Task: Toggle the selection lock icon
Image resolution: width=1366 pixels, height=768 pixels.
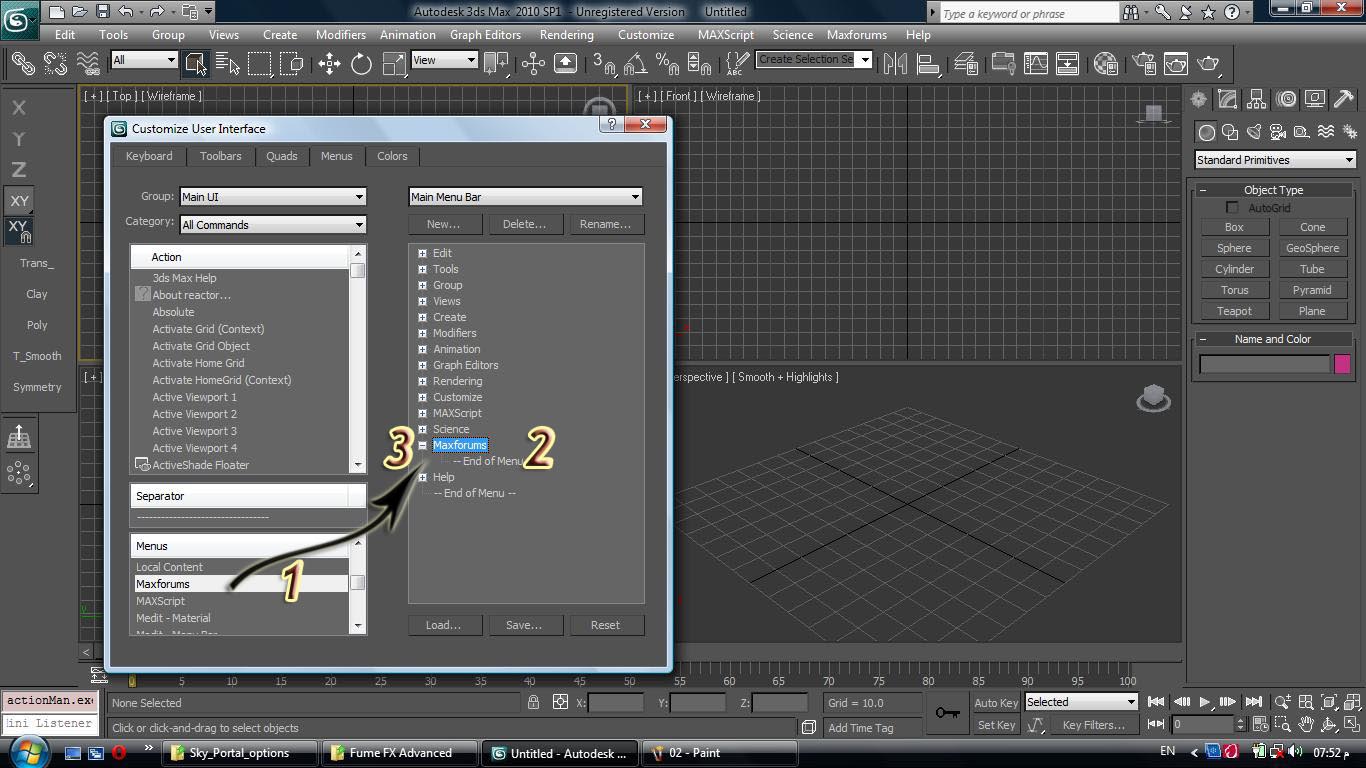Action: 534,703
